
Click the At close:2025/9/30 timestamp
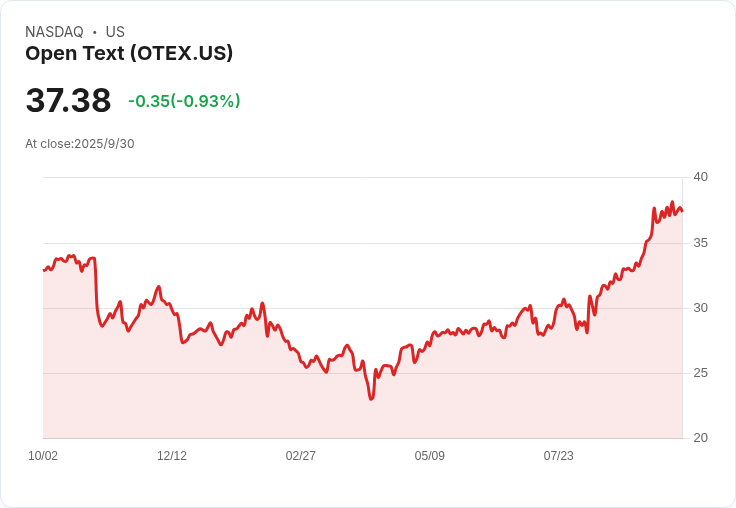coord(80,144)
